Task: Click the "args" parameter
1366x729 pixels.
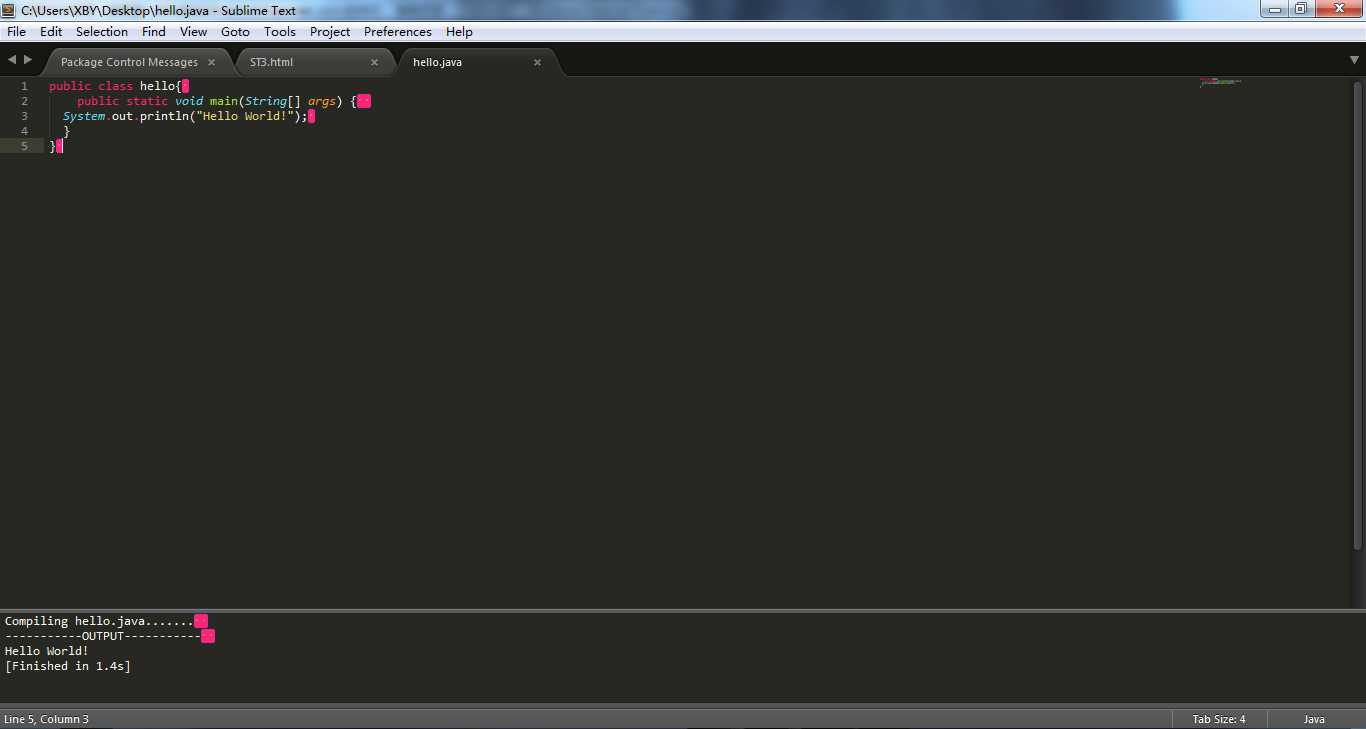Action: tap(322, 101)
